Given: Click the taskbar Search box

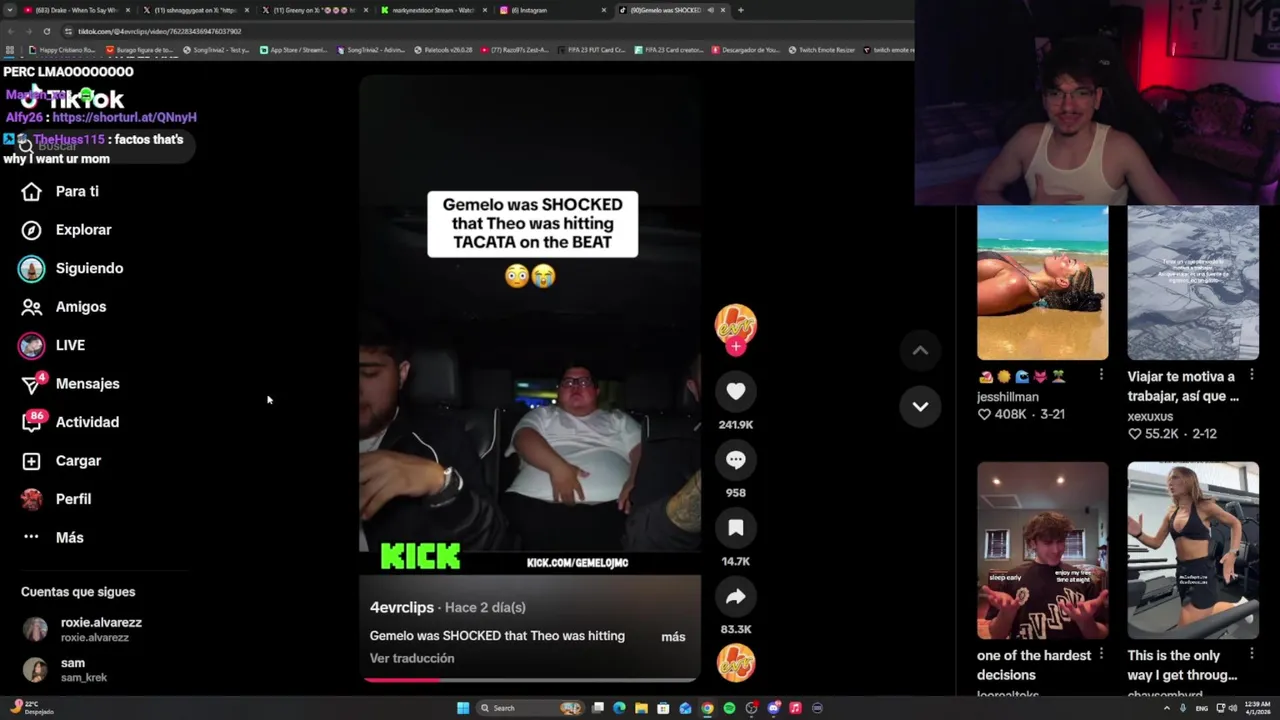Looking at the screenshot, I should 530,708.
